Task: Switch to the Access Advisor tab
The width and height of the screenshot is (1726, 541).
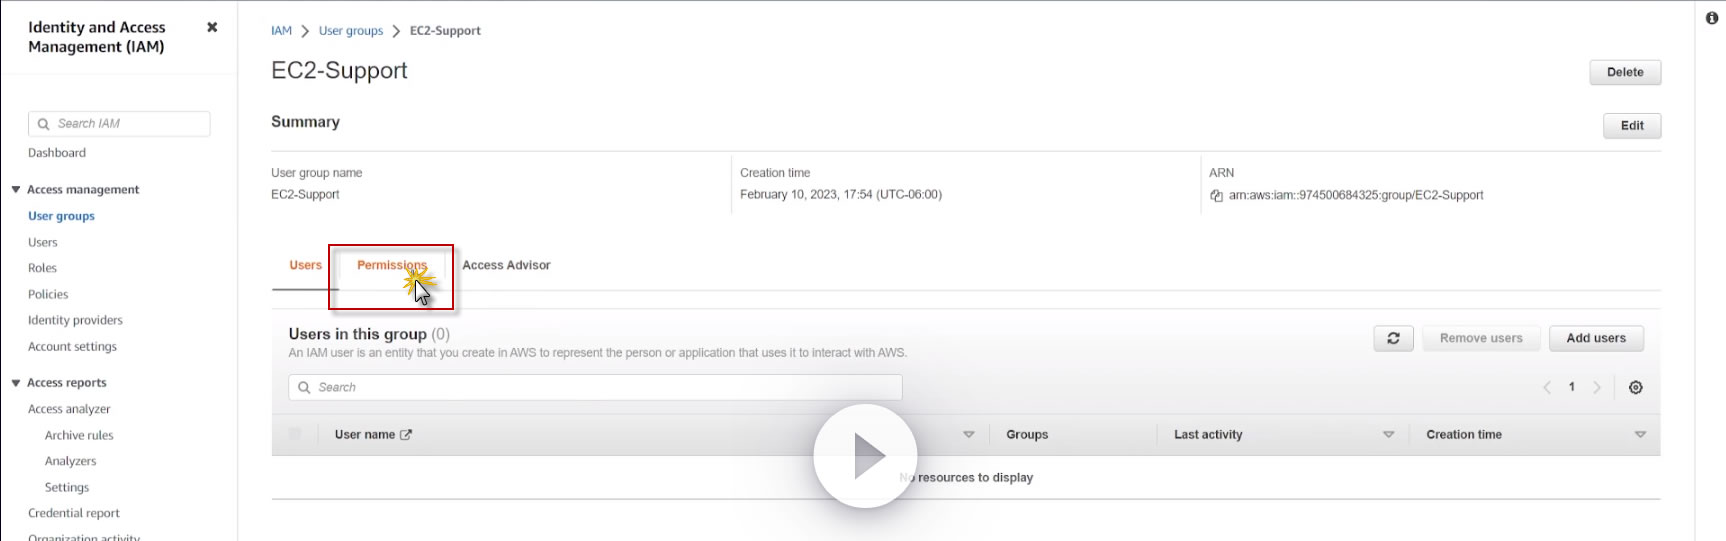Action: click(x=506, y=265)
